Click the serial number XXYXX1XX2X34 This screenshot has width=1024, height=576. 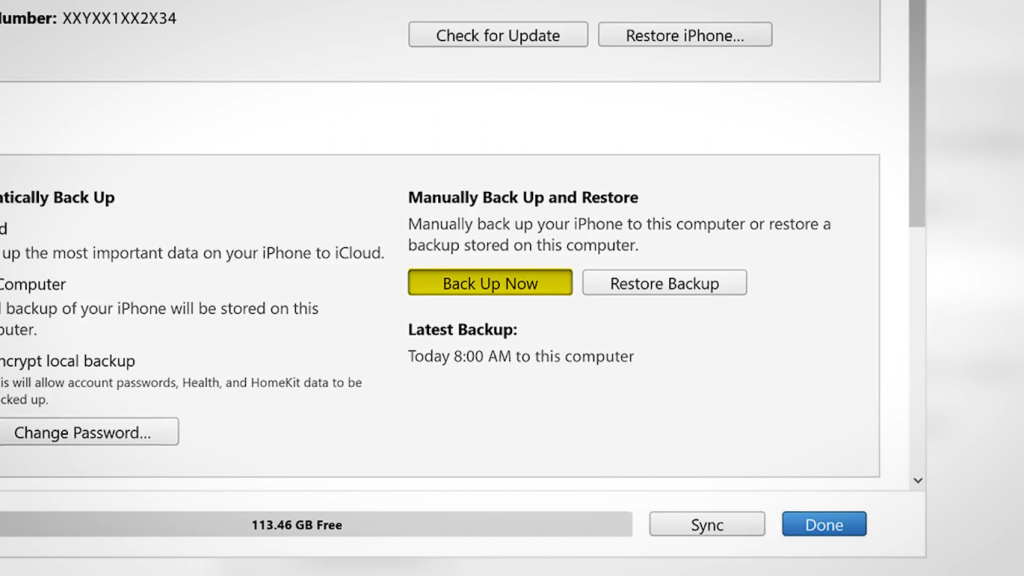point(118,18)
